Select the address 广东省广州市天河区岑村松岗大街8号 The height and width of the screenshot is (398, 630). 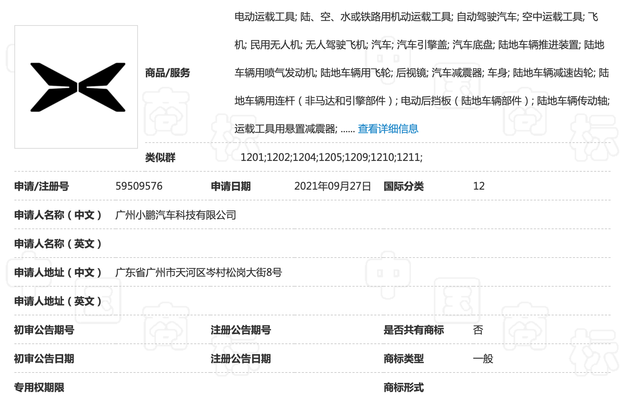tap(198, 272)
